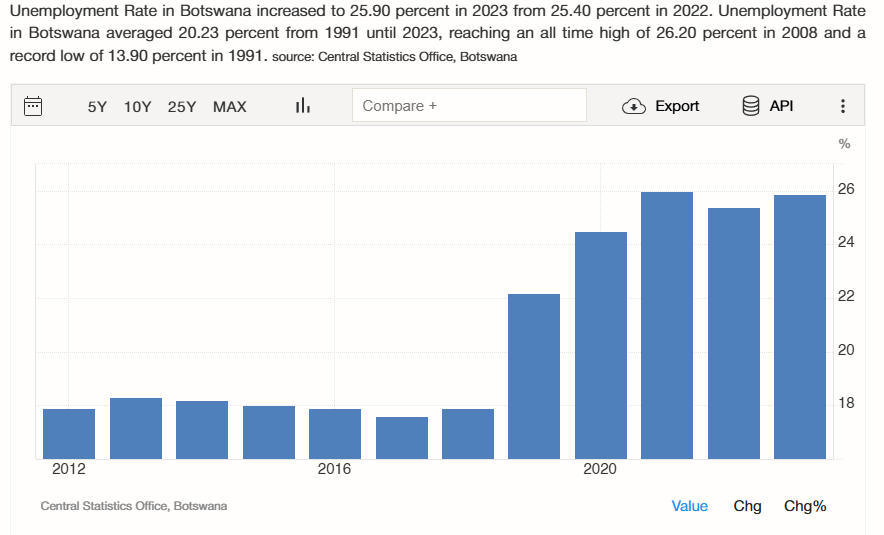Click the Export label
This screenshot has height=535, width=884.
tap(677, 106)
